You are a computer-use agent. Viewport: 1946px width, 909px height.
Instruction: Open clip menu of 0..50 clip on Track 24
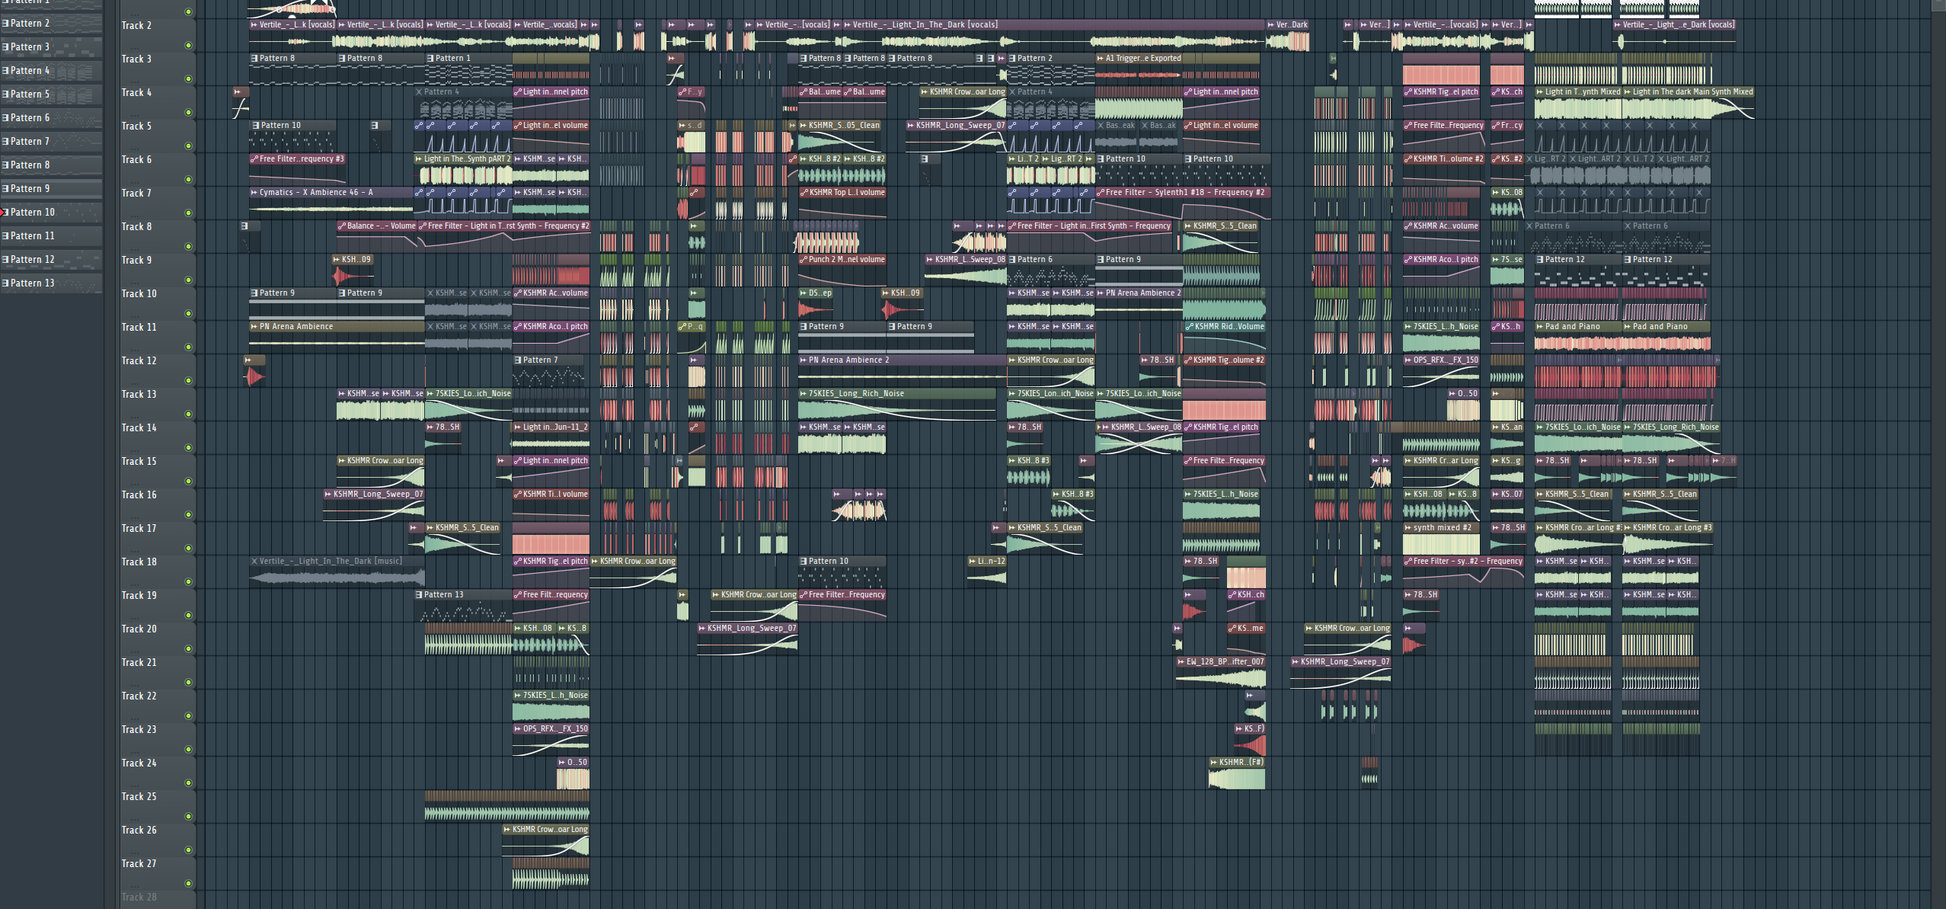tap(561, 762)
